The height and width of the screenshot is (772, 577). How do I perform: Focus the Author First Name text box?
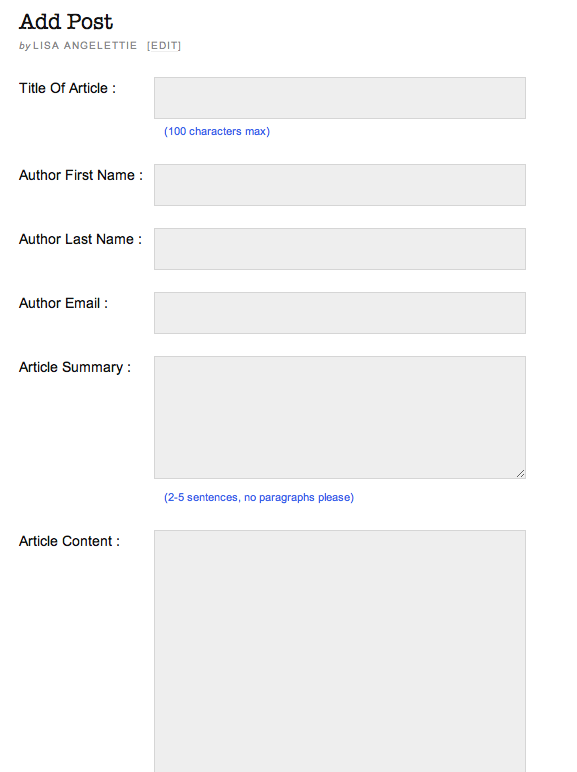340,185
